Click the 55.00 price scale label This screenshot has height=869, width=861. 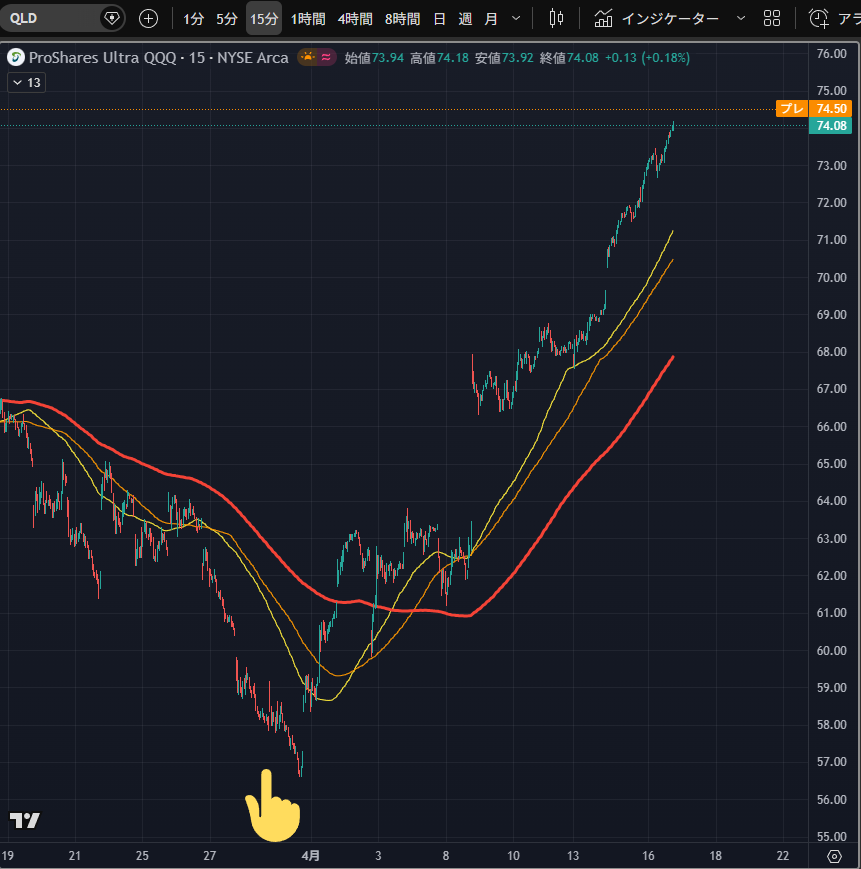(x=832, y=836)
